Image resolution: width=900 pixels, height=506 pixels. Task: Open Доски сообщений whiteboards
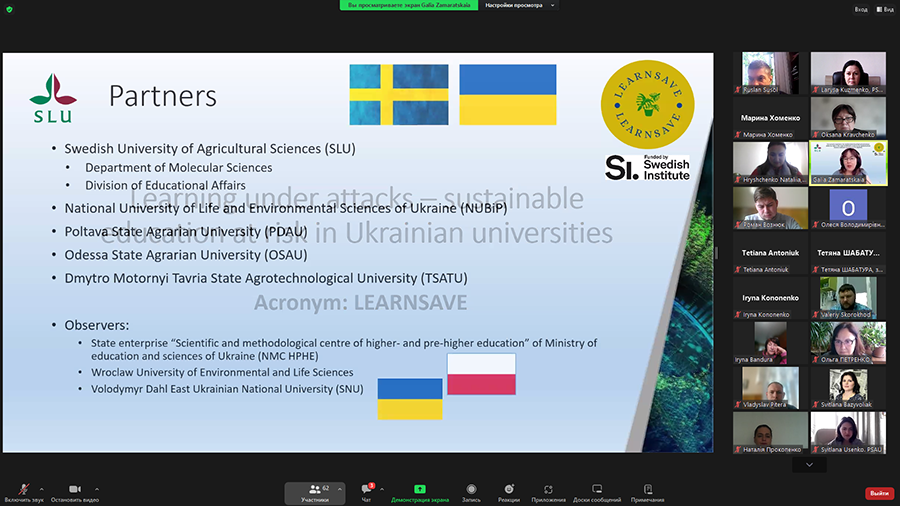597,493
